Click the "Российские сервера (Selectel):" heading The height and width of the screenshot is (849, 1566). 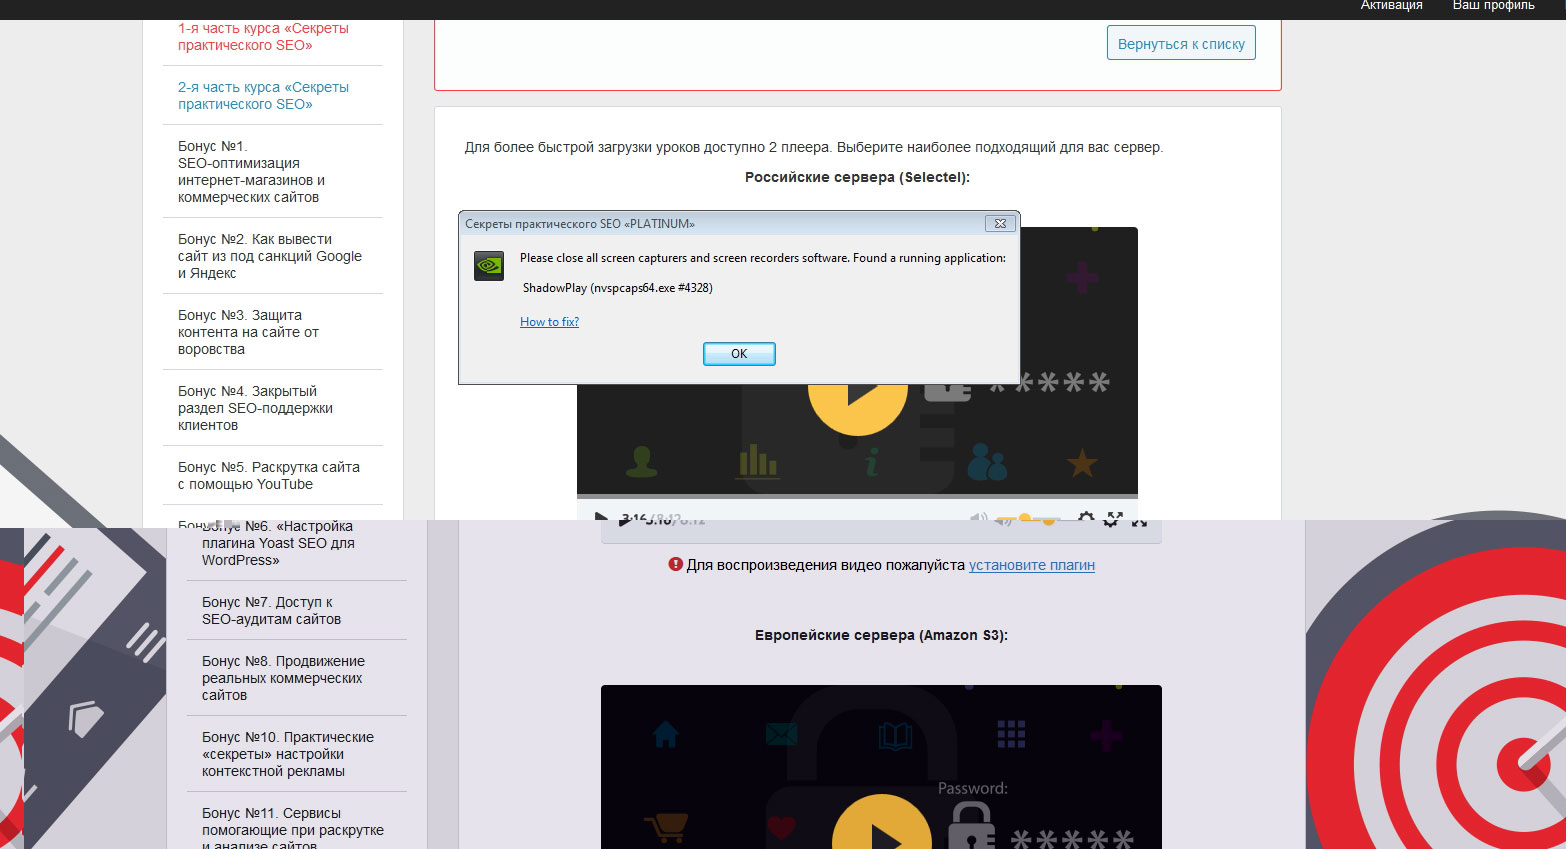click(857, 177)
